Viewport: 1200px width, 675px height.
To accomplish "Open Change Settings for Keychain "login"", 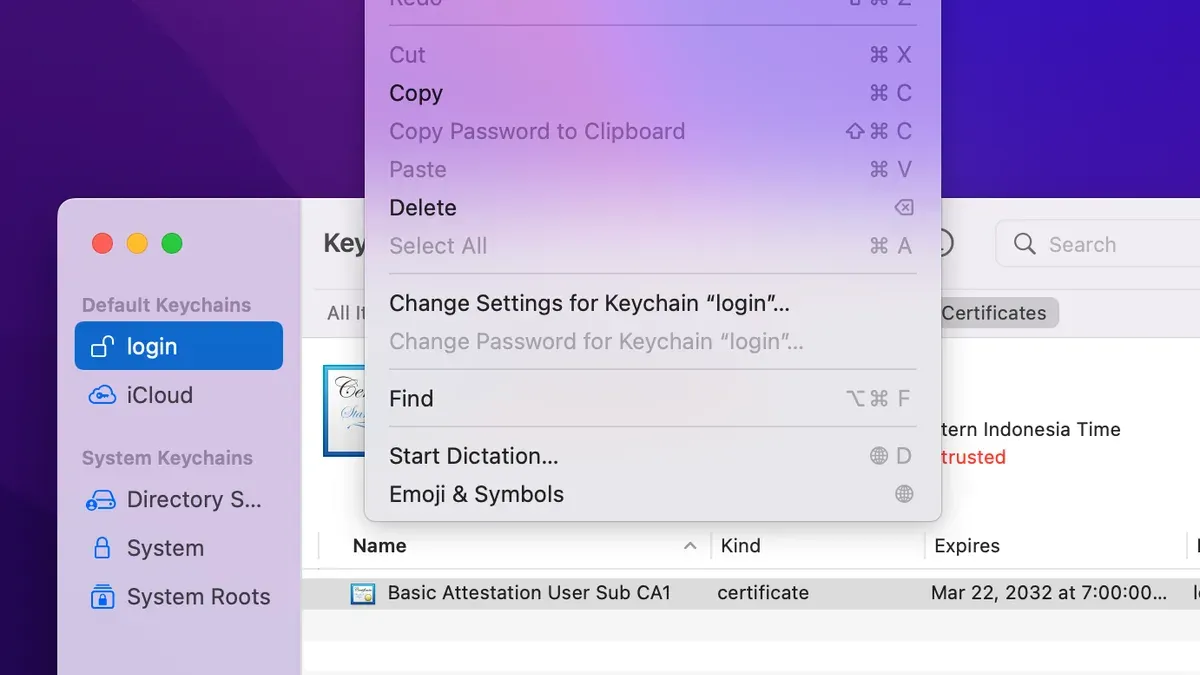I will [x=653, y=303].
